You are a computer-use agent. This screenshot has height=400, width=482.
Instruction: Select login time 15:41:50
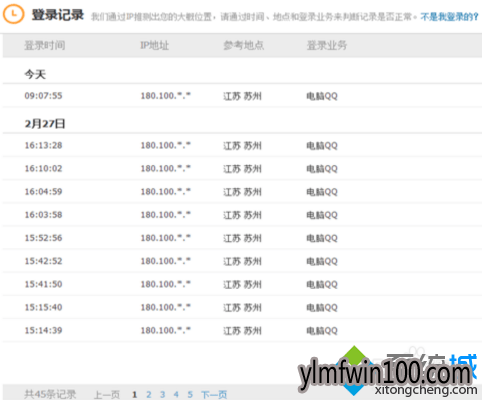pyautogui.click(x=43, y=284)
